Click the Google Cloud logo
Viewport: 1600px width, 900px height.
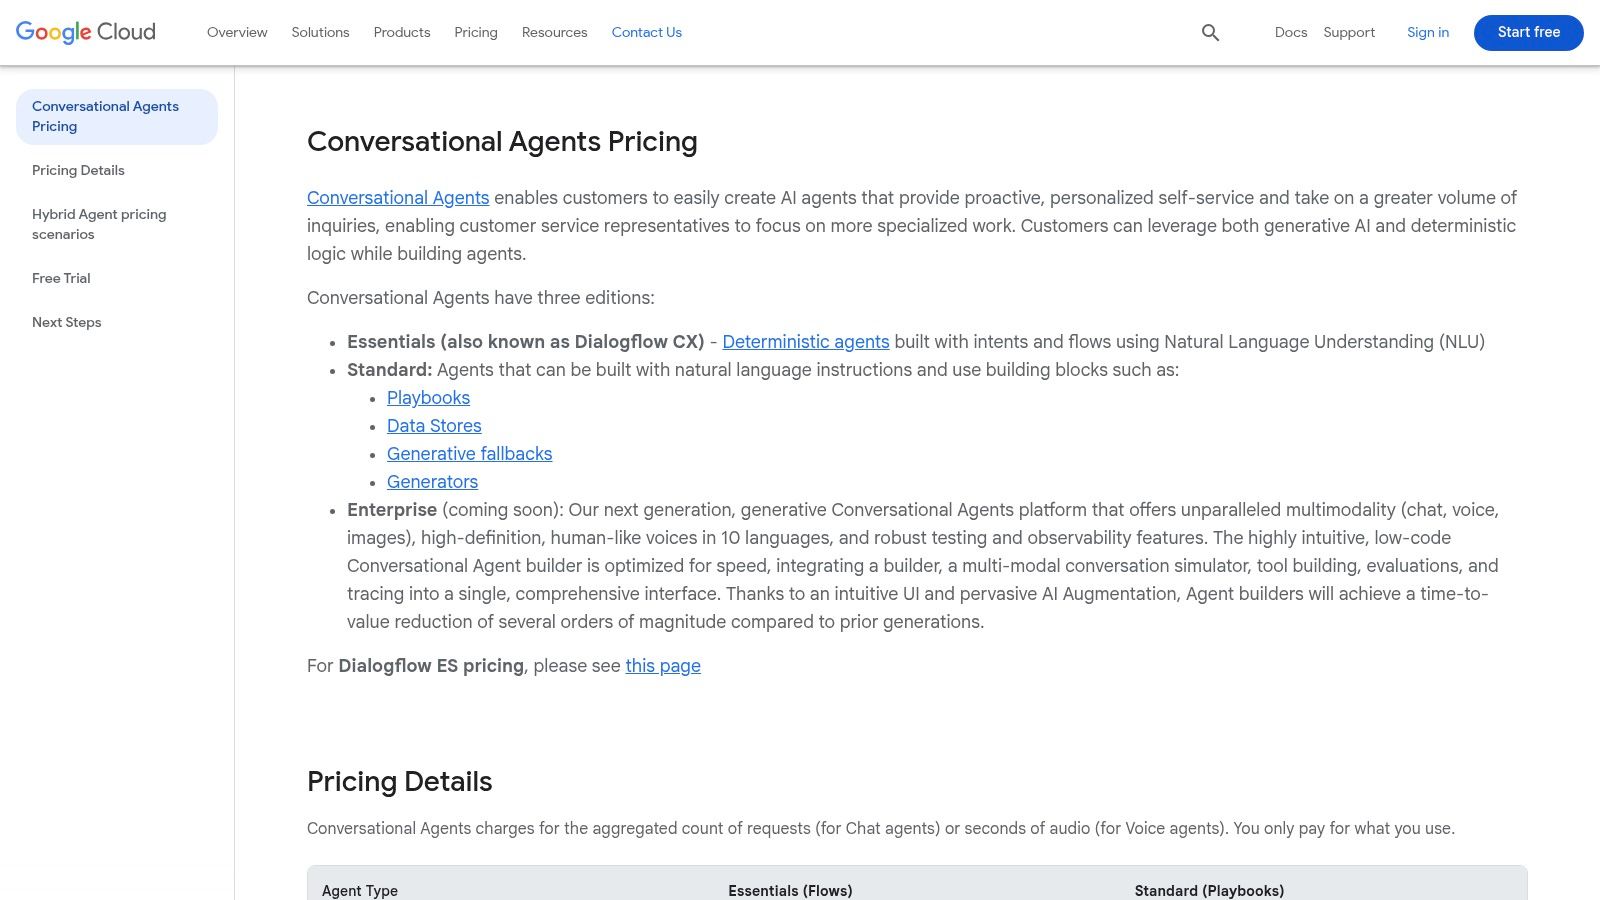(86, 32)
